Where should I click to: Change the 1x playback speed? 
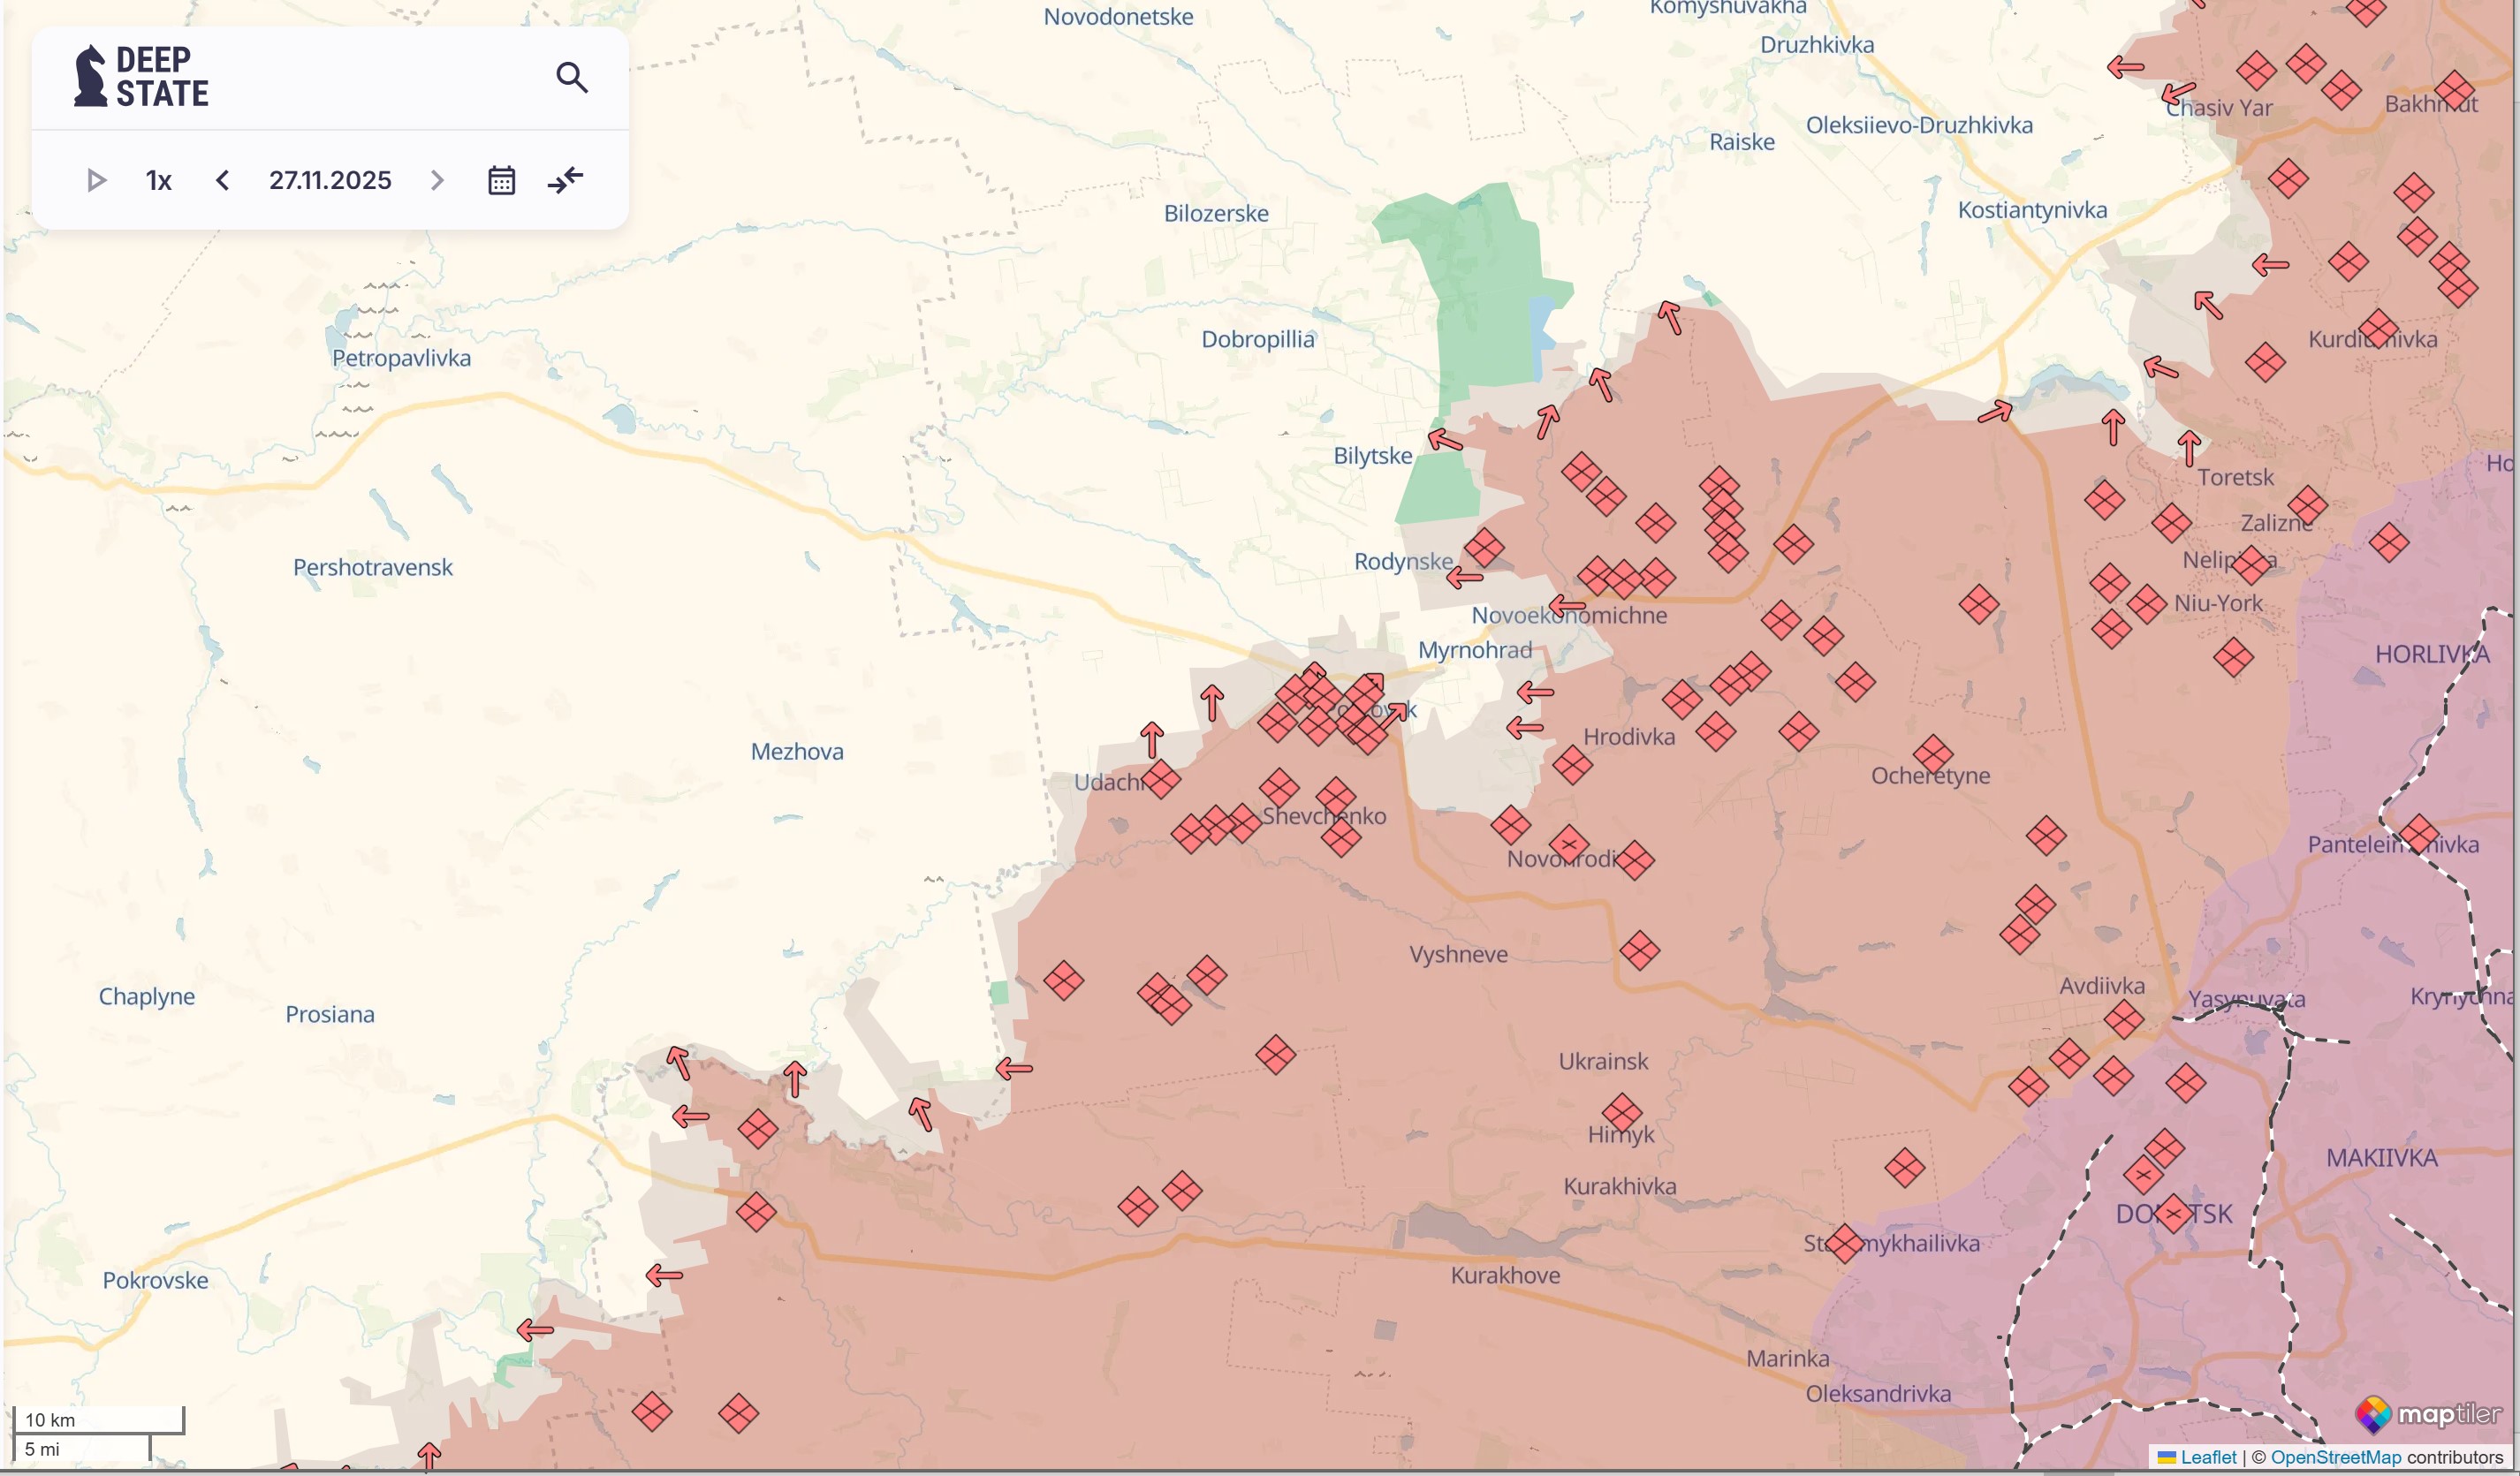(x=158, y=180)
